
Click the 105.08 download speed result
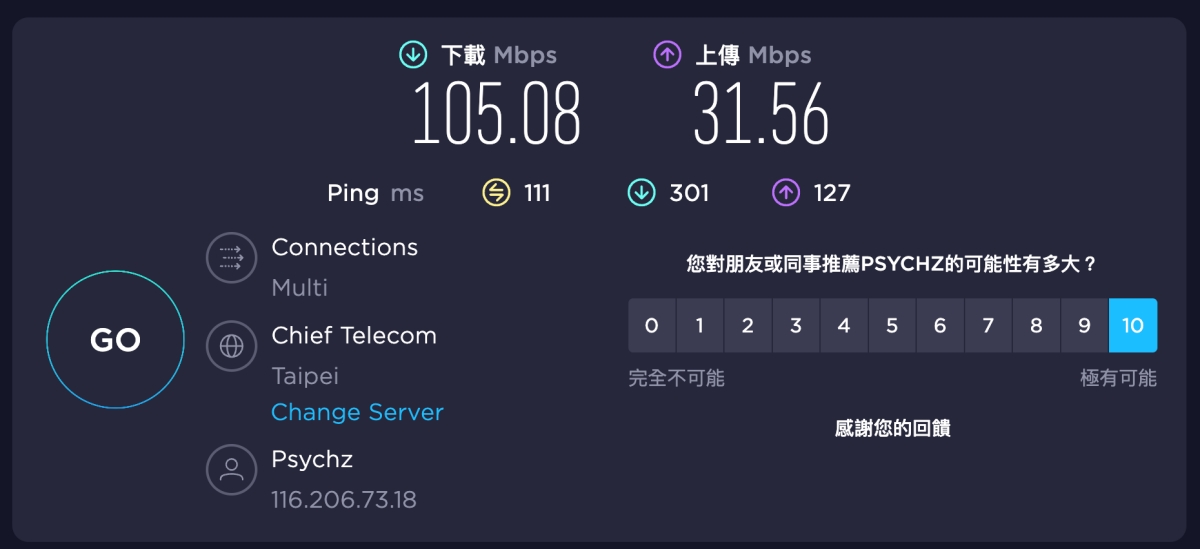496,113
